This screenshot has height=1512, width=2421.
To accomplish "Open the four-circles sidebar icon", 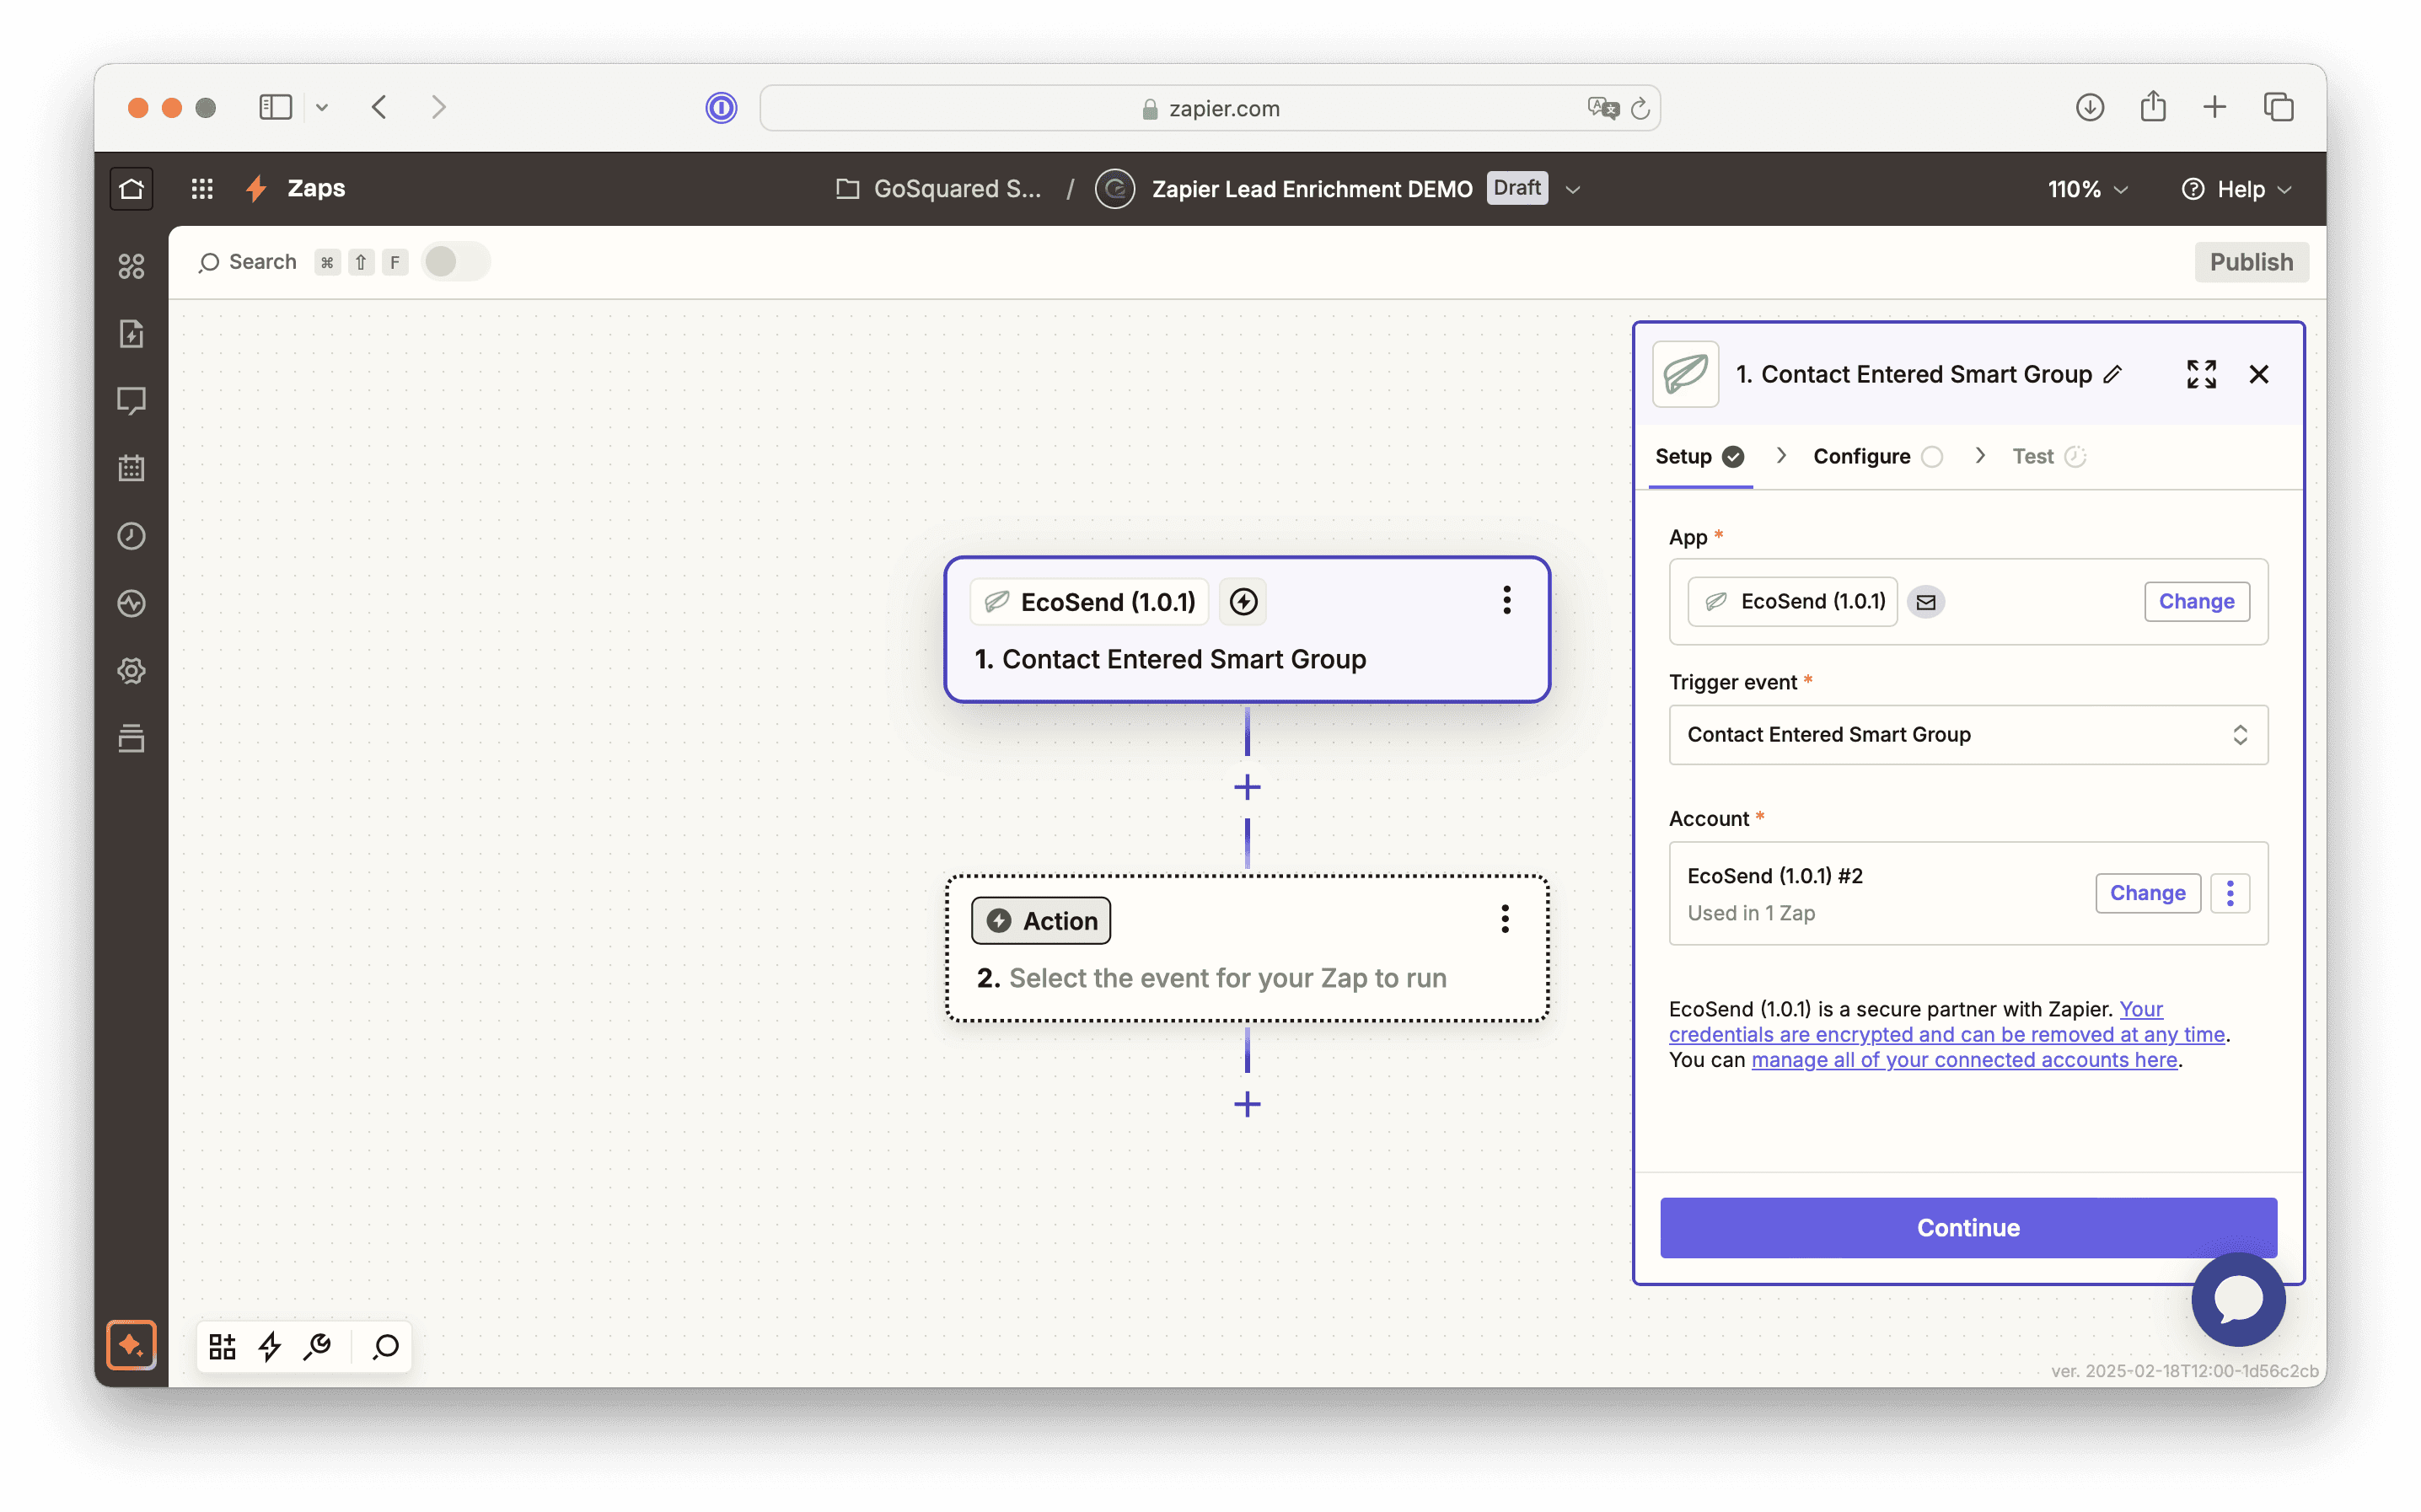I will [x=131, y=266].
